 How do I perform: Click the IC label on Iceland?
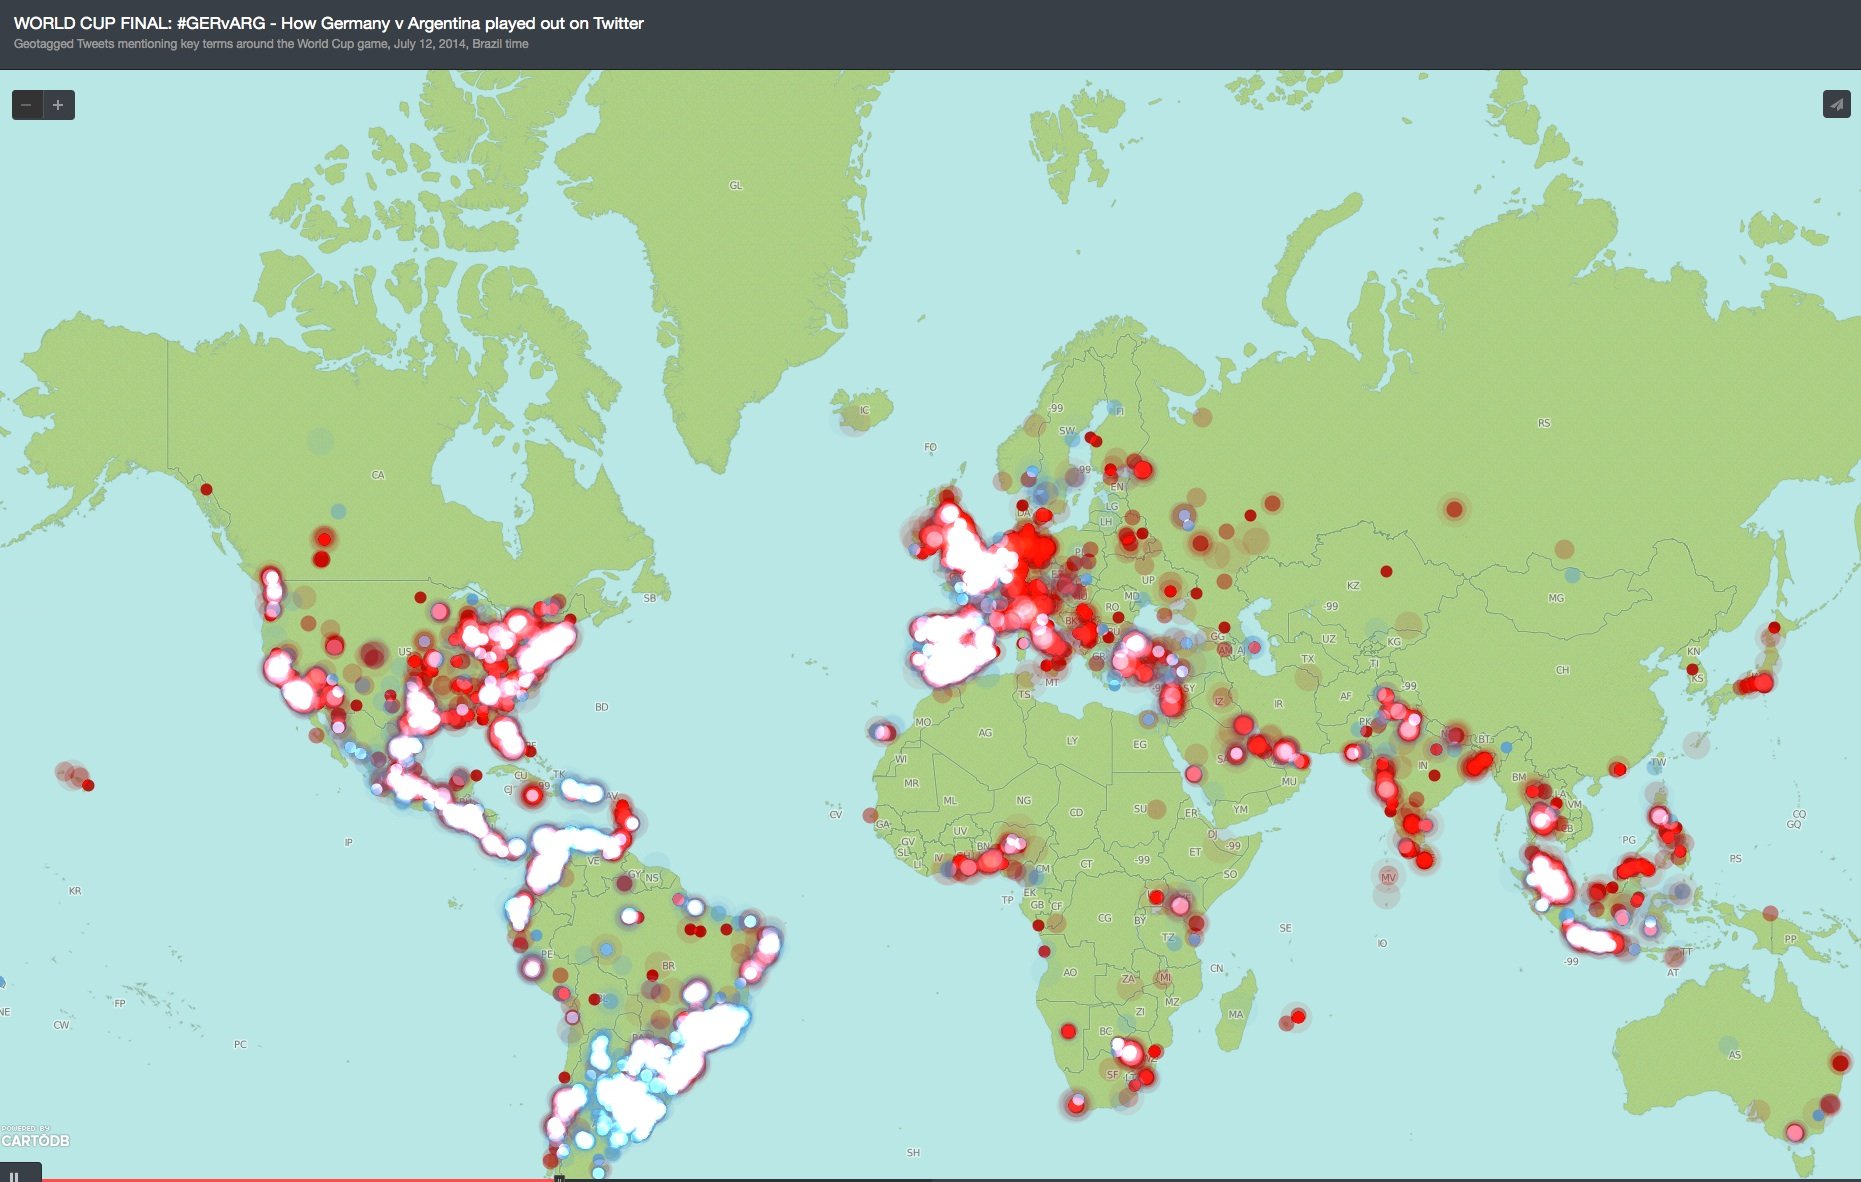[864, 410]
